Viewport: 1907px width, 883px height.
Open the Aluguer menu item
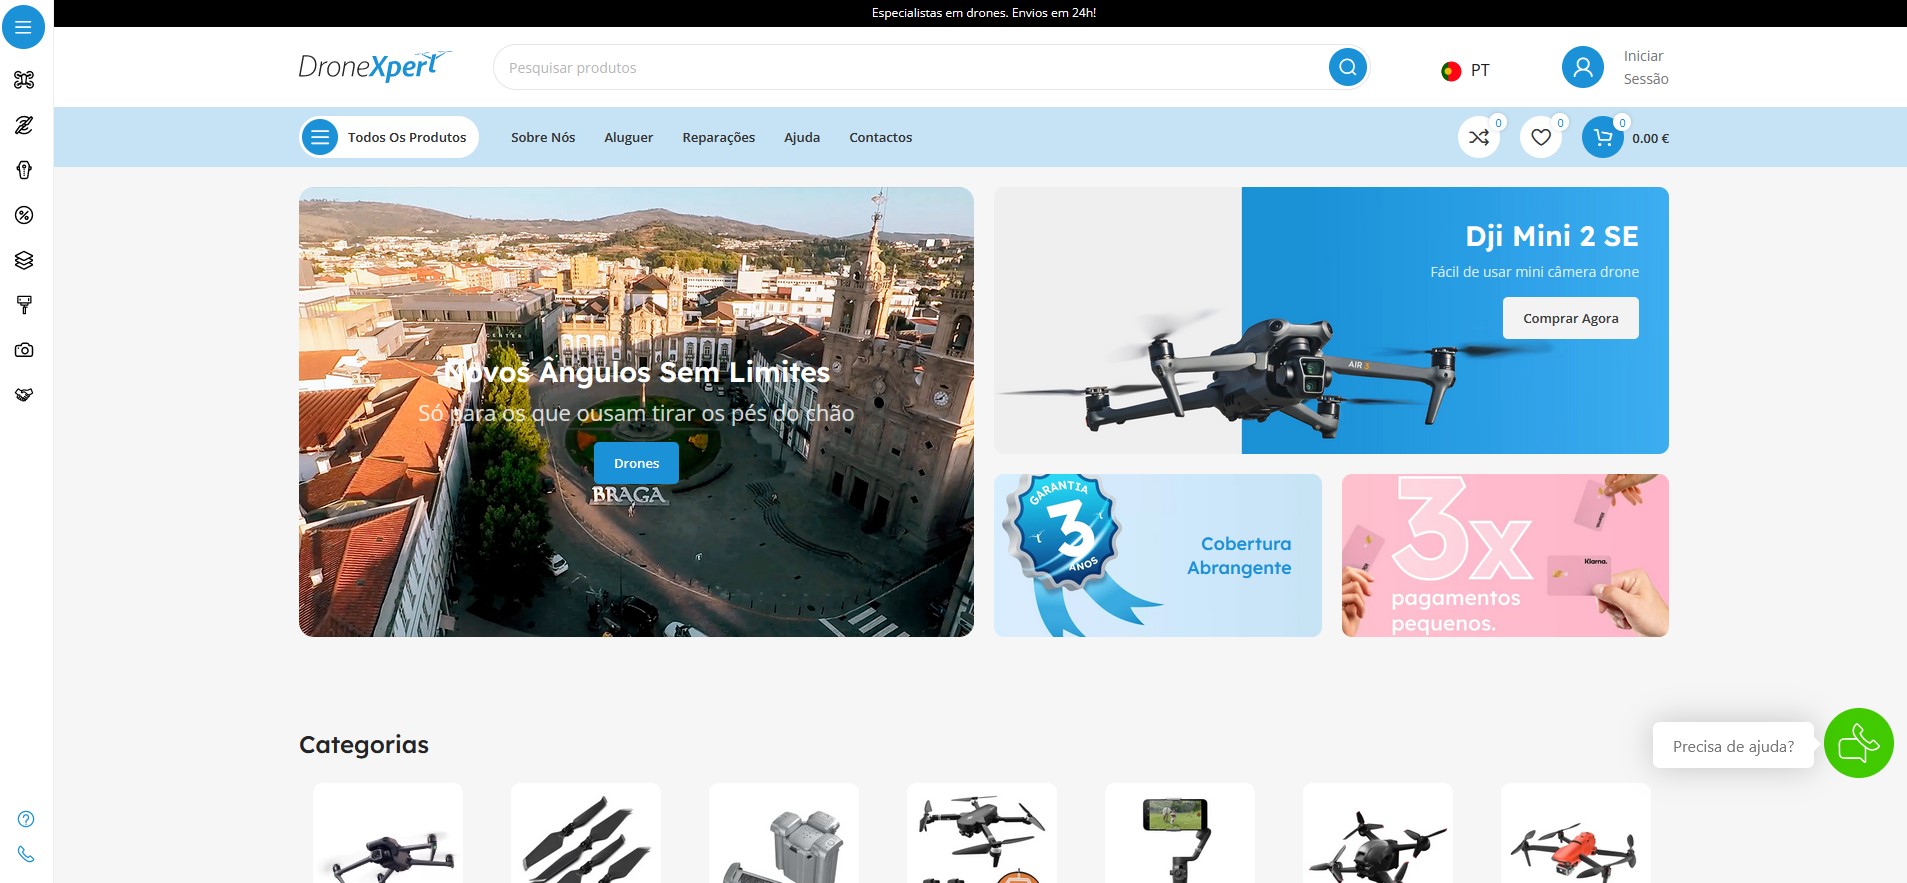pos(628,137)
